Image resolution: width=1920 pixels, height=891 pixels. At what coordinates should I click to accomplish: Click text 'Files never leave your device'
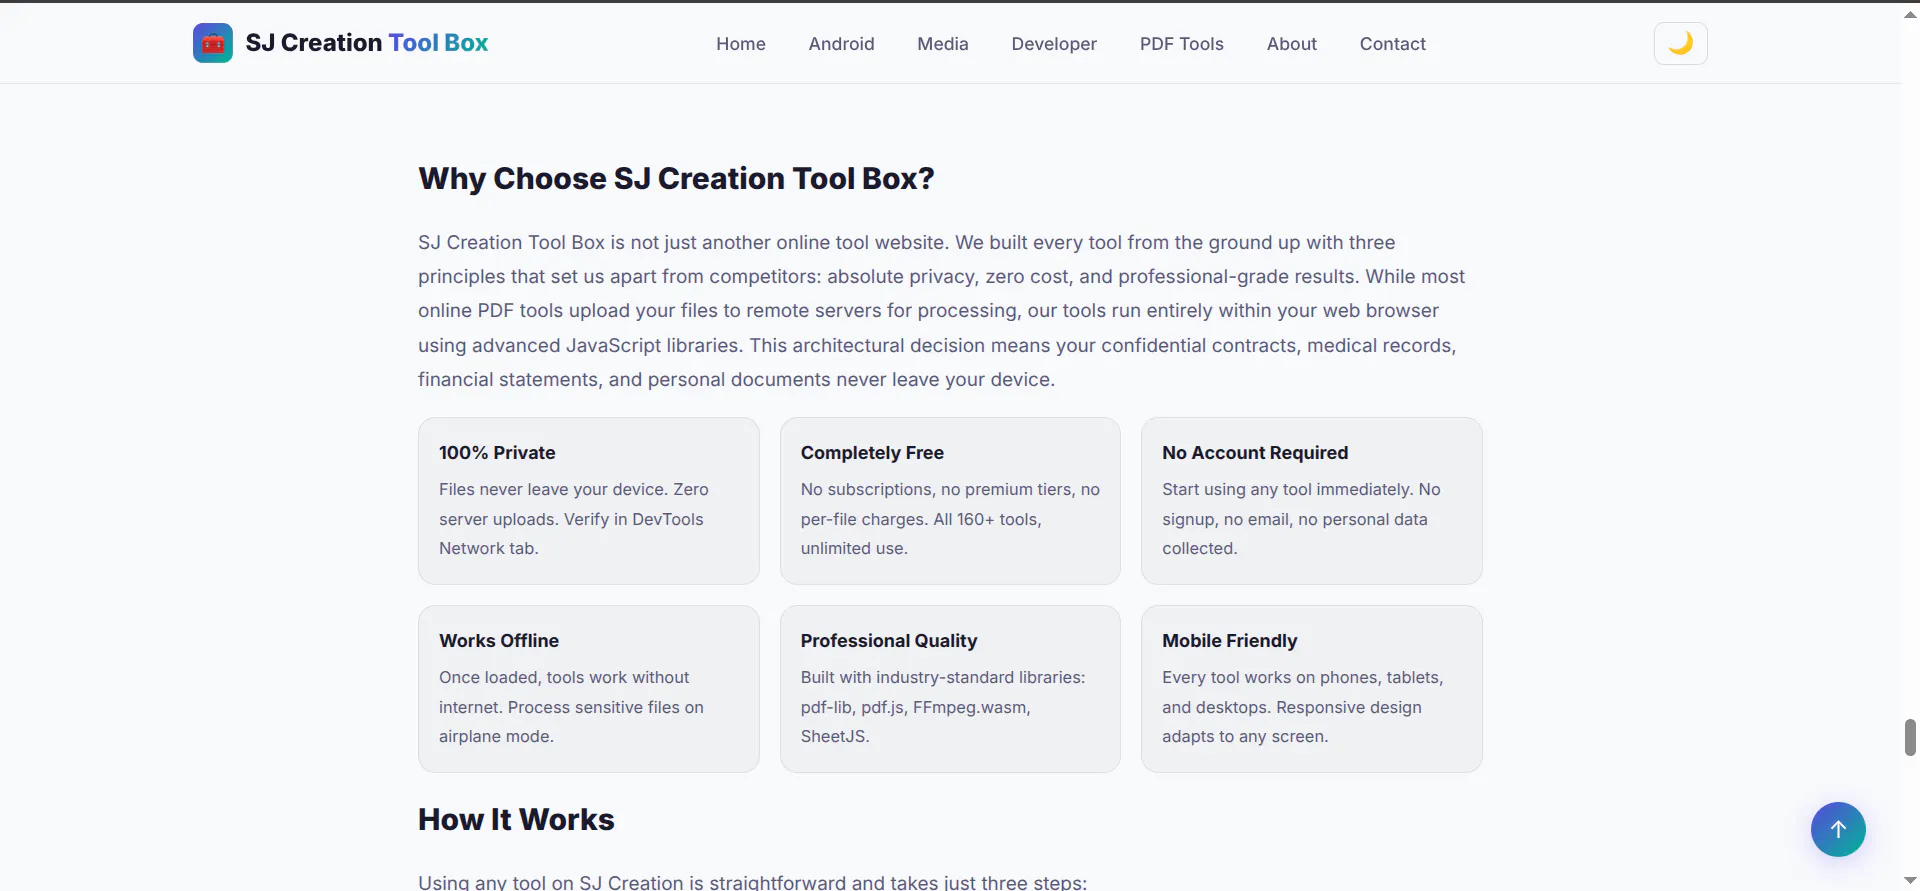552,489
